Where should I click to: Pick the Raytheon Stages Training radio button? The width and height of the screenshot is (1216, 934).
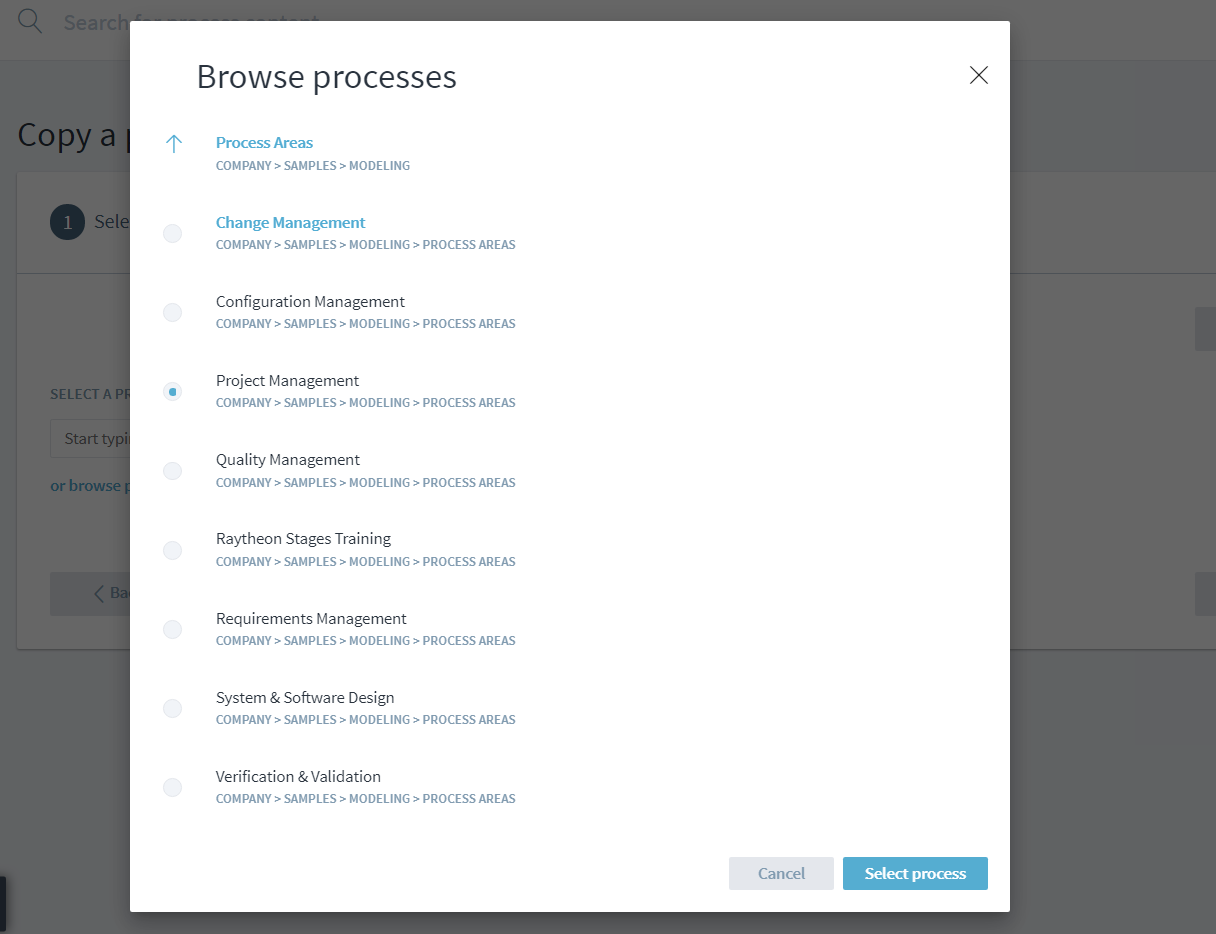173,550
